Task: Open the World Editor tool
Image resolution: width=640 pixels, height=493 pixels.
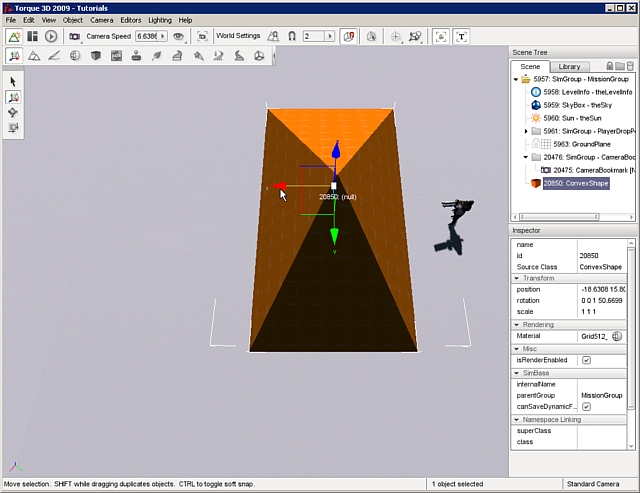Action: (x=14, y=36)
